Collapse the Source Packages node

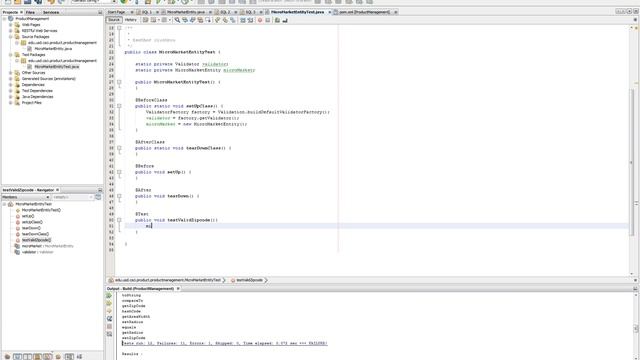click(11, 37)
